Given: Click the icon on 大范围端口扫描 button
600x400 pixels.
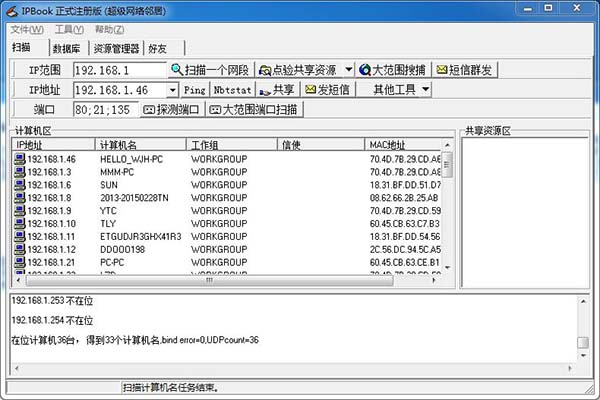Looking at the screenshot, I should click(x=215, y=110).
